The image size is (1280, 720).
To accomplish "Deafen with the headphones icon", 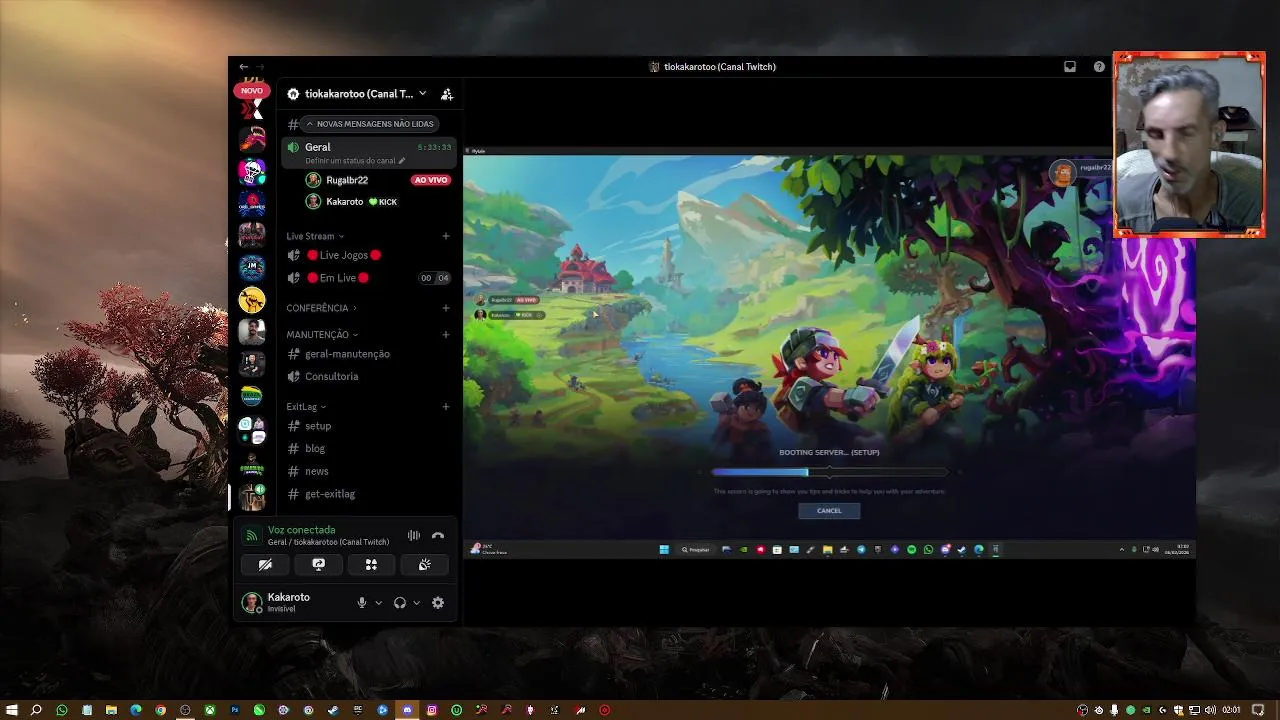I will 400,603.
